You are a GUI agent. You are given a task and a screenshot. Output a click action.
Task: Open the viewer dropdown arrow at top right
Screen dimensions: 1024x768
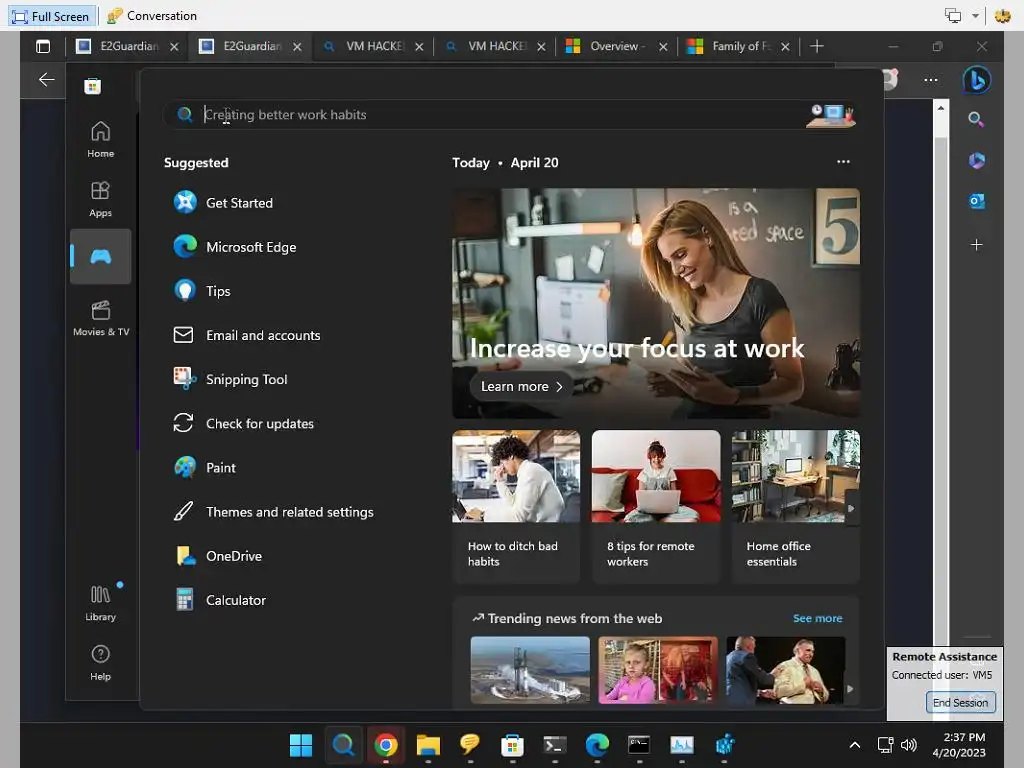coord(974,16)
